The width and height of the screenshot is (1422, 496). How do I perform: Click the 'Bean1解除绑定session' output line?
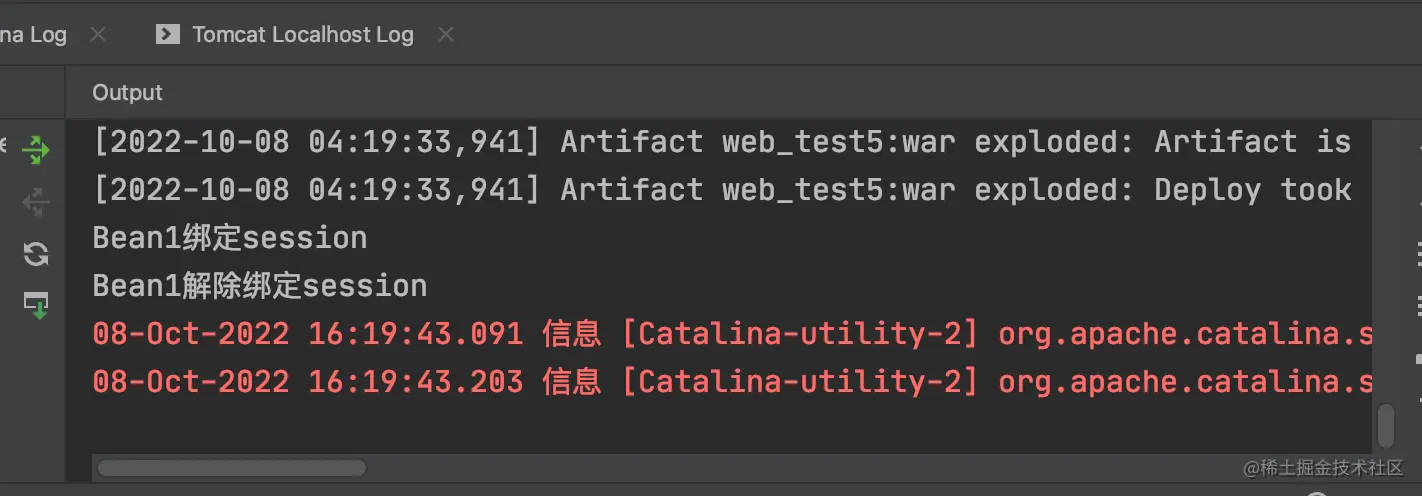260,286
